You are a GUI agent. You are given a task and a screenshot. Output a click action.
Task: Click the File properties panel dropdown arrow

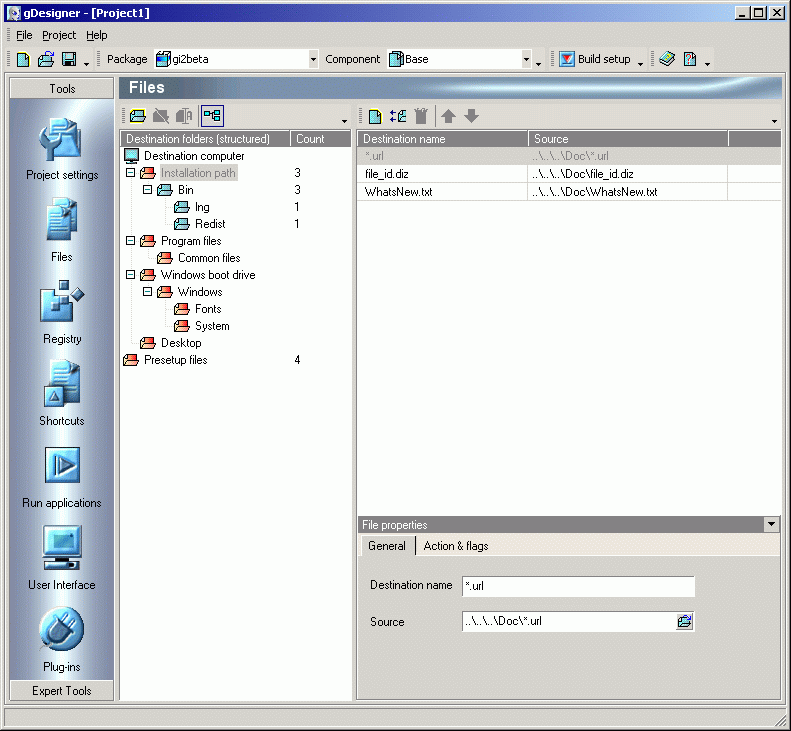point(771,525)
